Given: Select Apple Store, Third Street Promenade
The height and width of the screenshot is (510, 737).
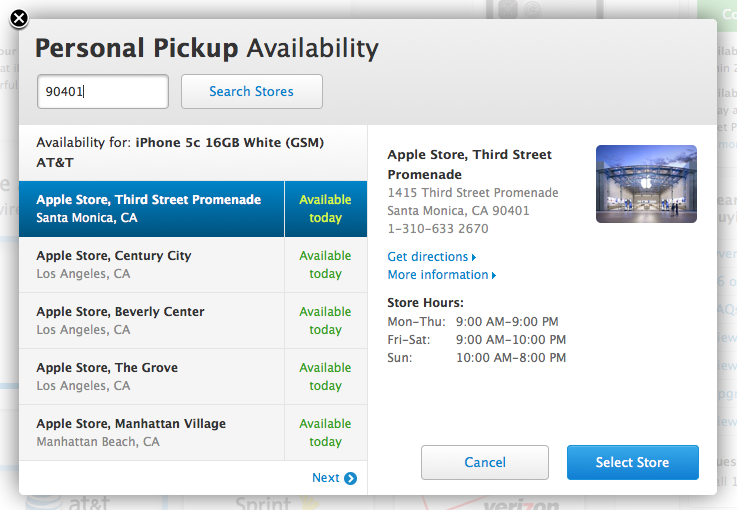Looking at the screenshot, I should 150,208.
